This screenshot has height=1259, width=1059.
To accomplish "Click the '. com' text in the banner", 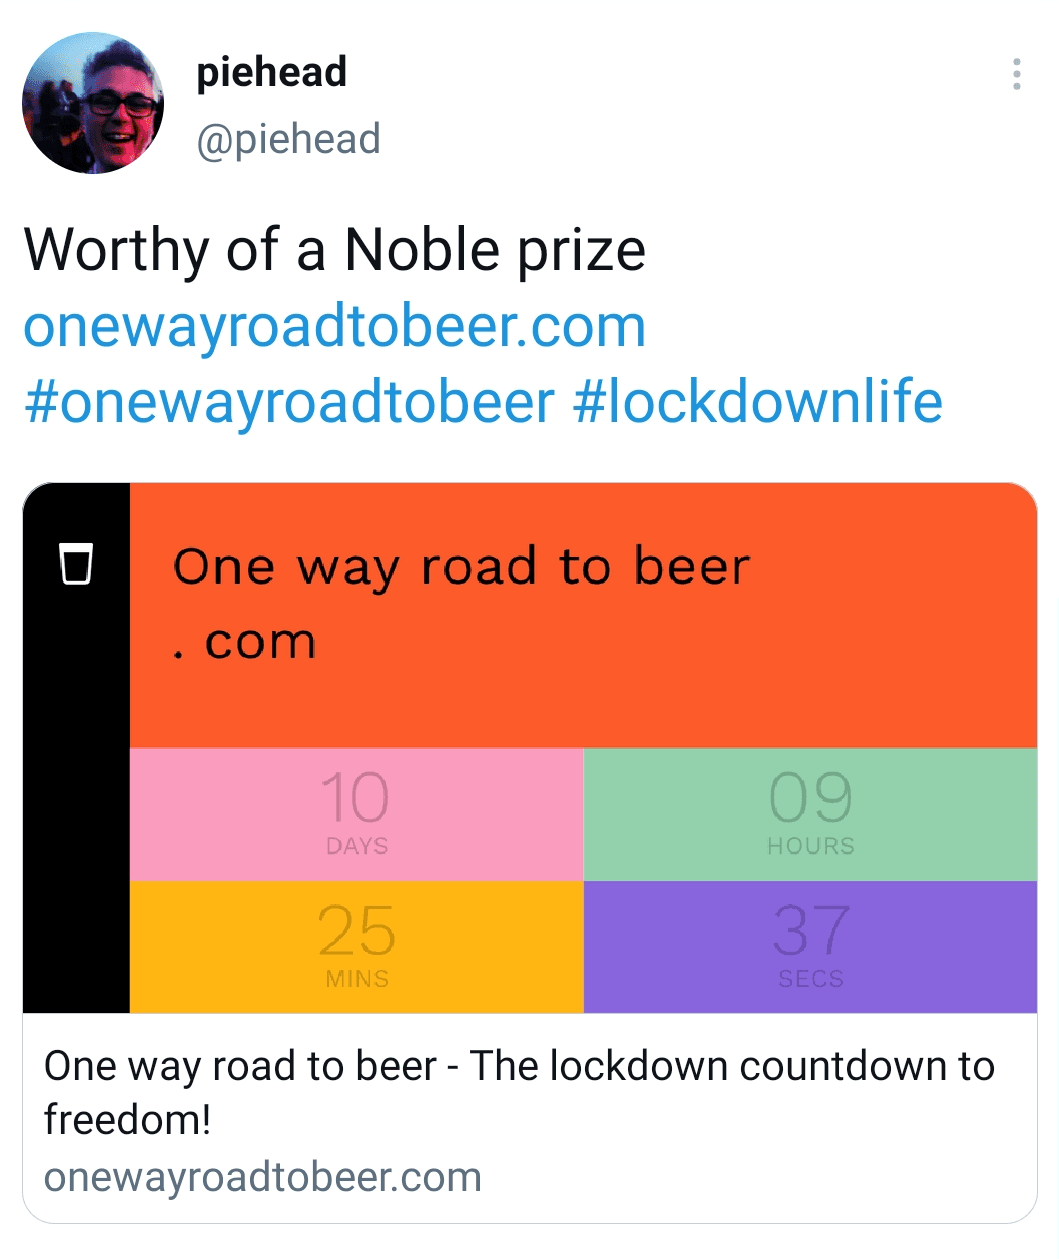I will coord(244,642).
